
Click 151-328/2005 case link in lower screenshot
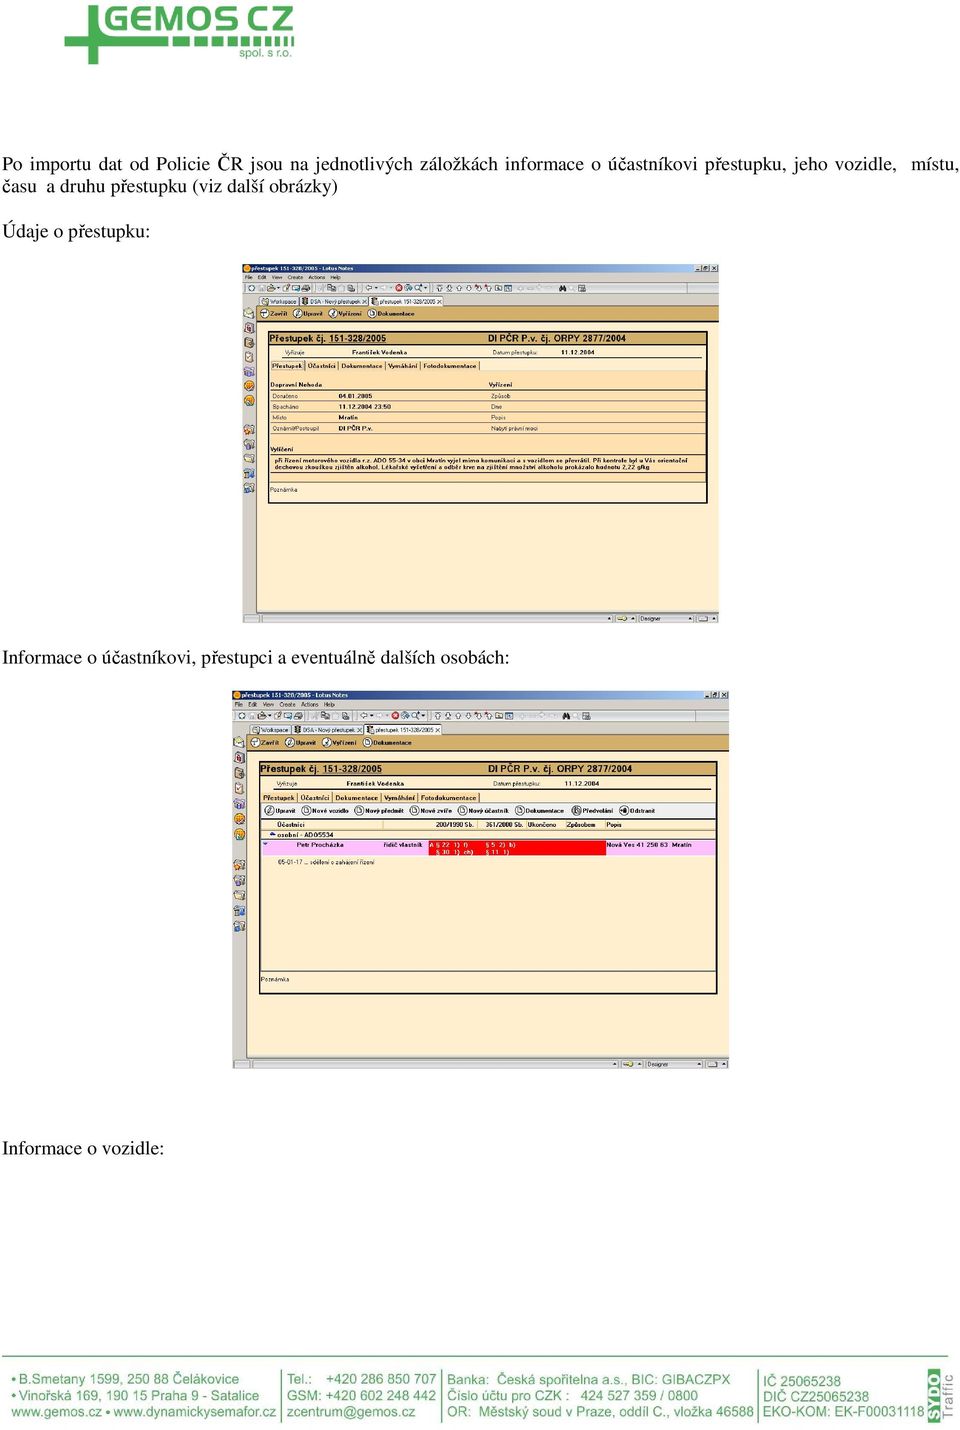click(x=352, y=769)
